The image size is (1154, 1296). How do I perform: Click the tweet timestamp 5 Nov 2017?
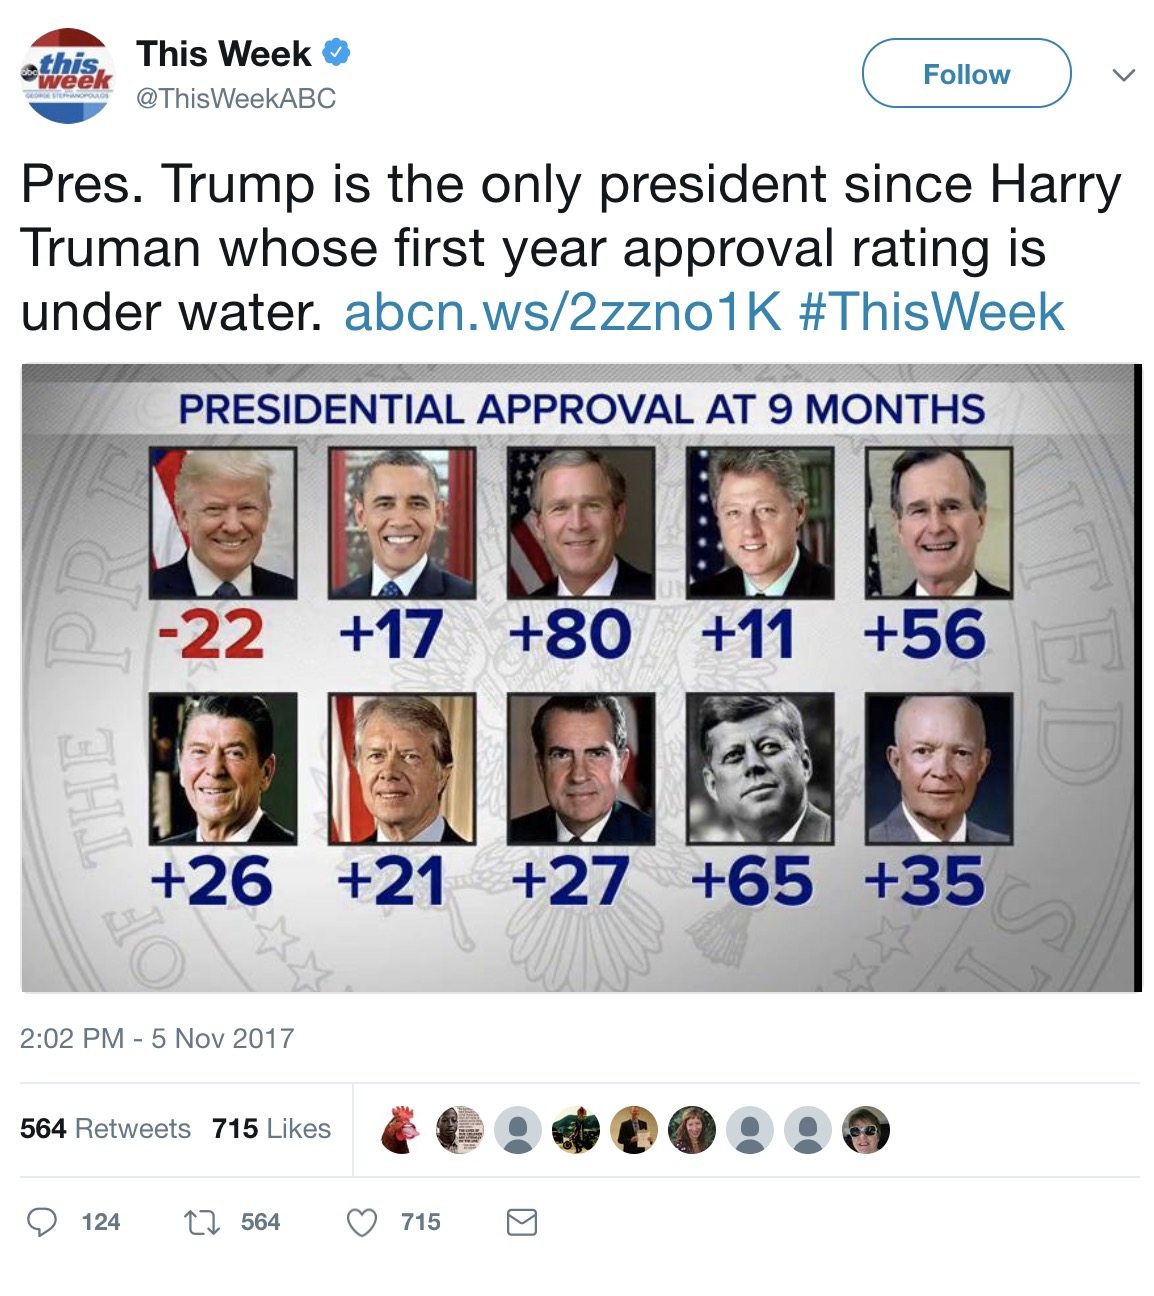tap(157, 1038)
